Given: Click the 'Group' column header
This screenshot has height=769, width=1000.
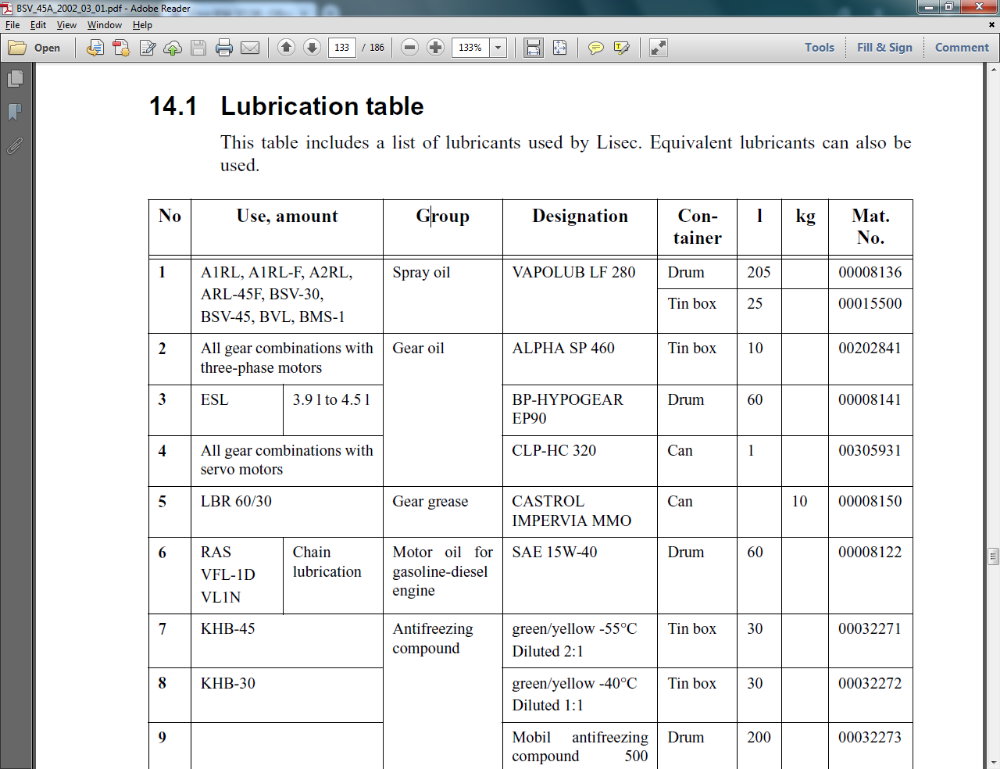Looking at the screenshot, I should pyautogui.click(x=443, y=216).
